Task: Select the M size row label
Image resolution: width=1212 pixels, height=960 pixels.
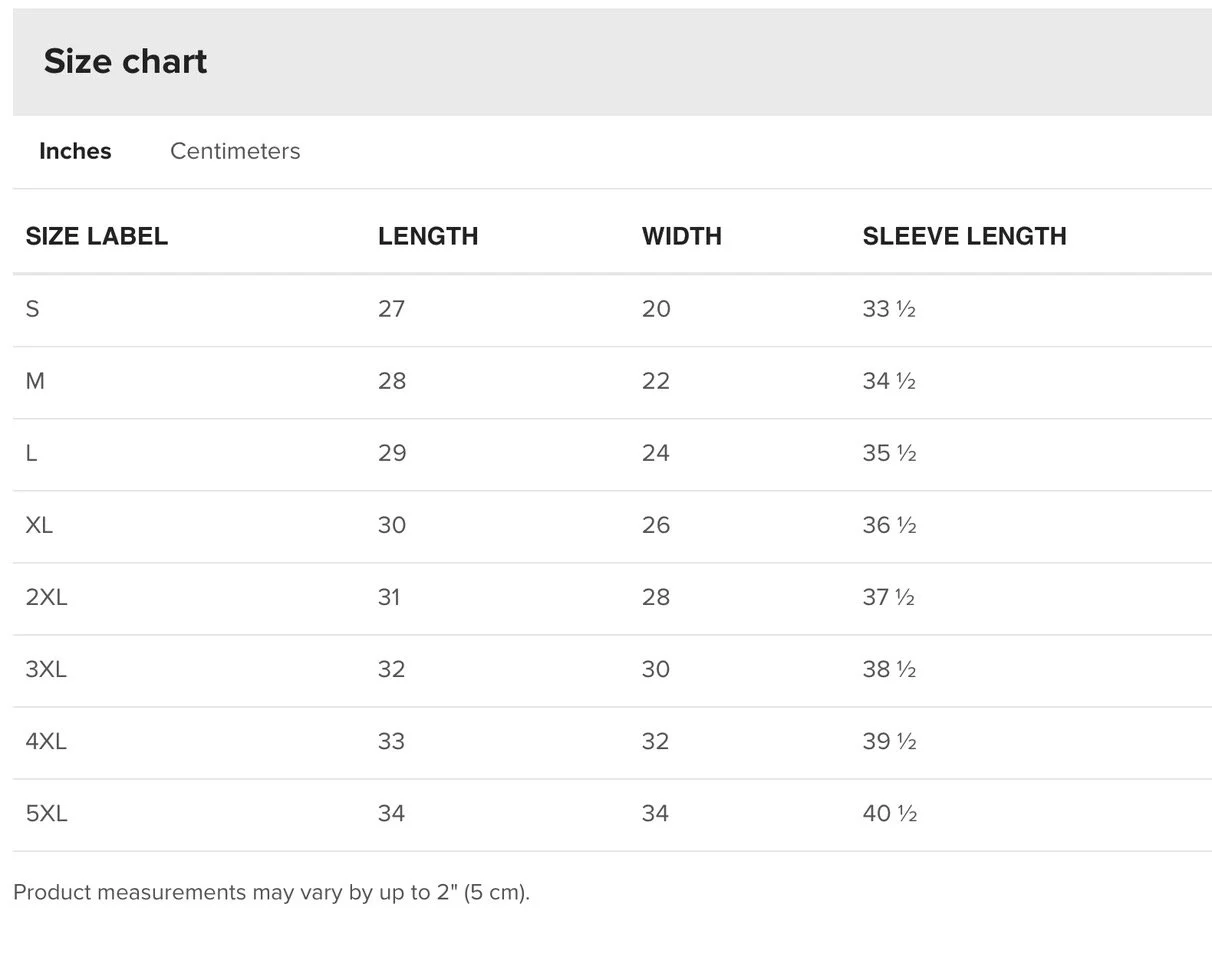Action: pos(35,381)
